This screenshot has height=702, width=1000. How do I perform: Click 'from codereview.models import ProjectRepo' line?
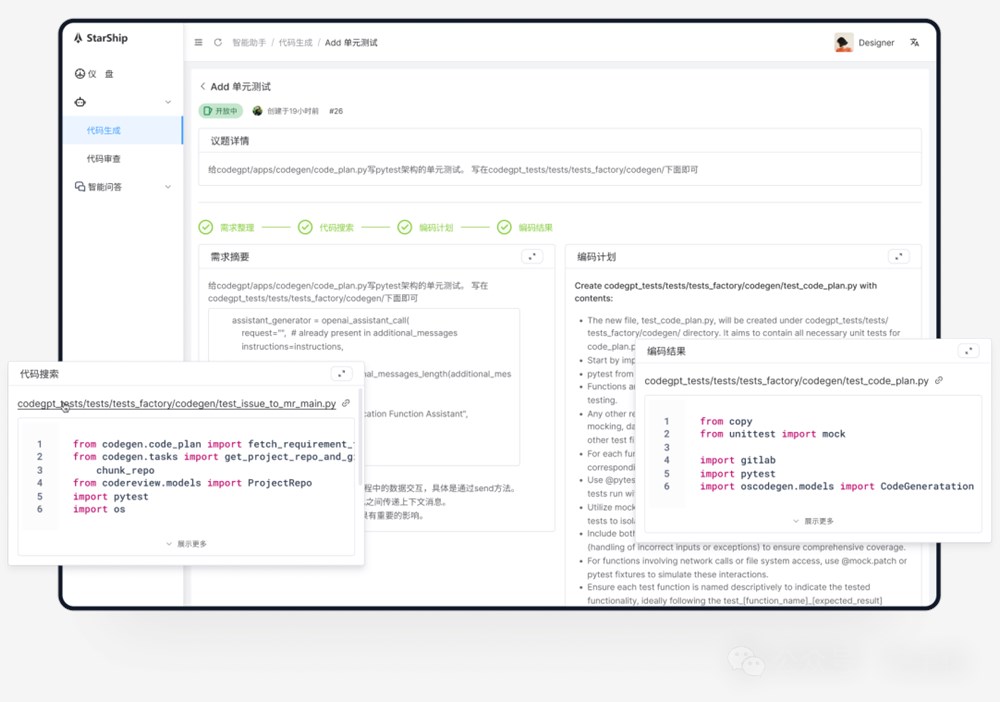193,483
